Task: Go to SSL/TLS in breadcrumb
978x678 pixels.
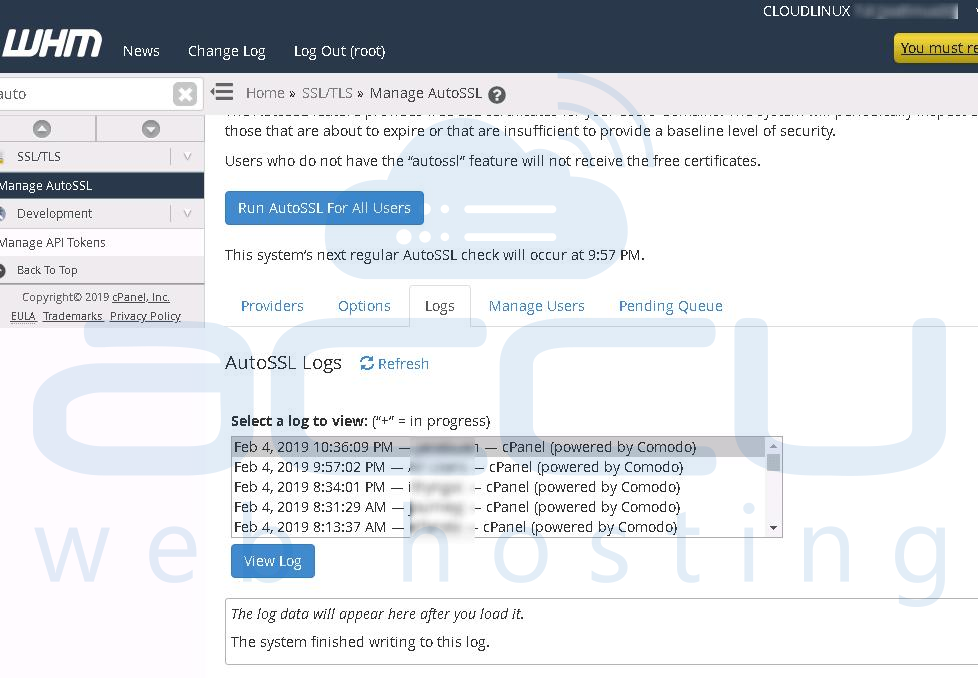Action: click(x=327, y=93)
